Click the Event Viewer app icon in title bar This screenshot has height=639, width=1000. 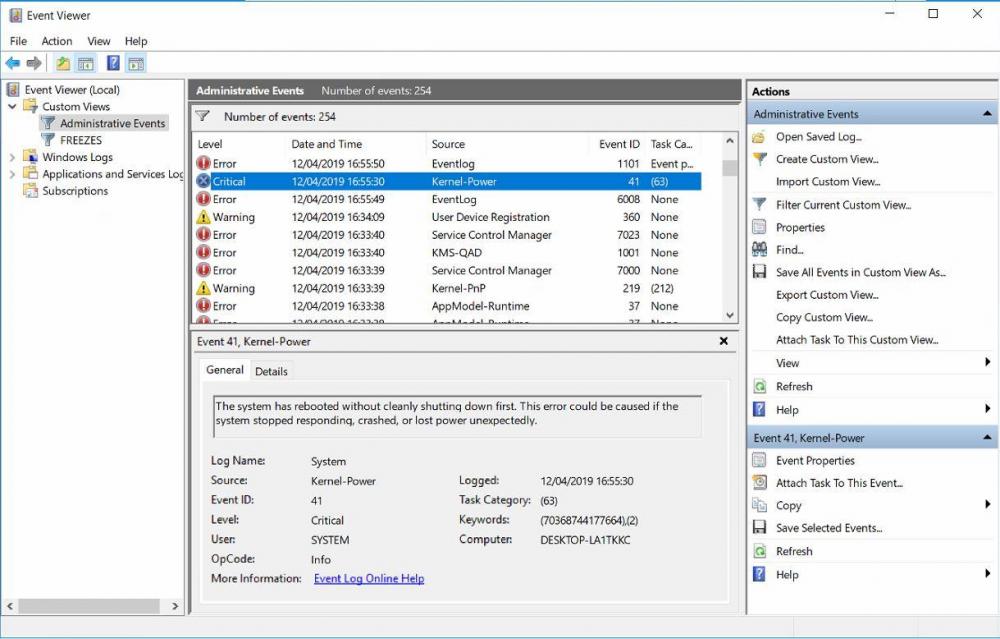tap(15, 15)
